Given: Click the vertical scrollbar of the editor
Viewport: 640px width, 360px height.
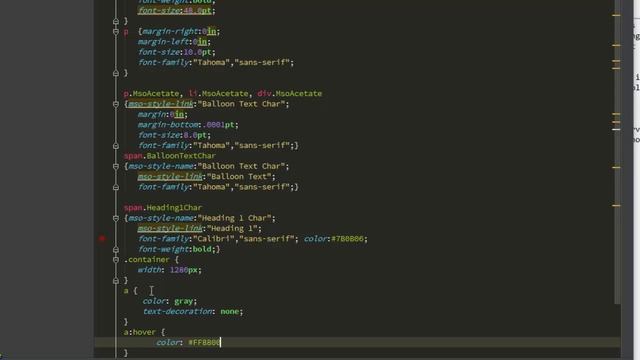Looking at the screenshot, I should pyautogui.click(x=617, y=152).
